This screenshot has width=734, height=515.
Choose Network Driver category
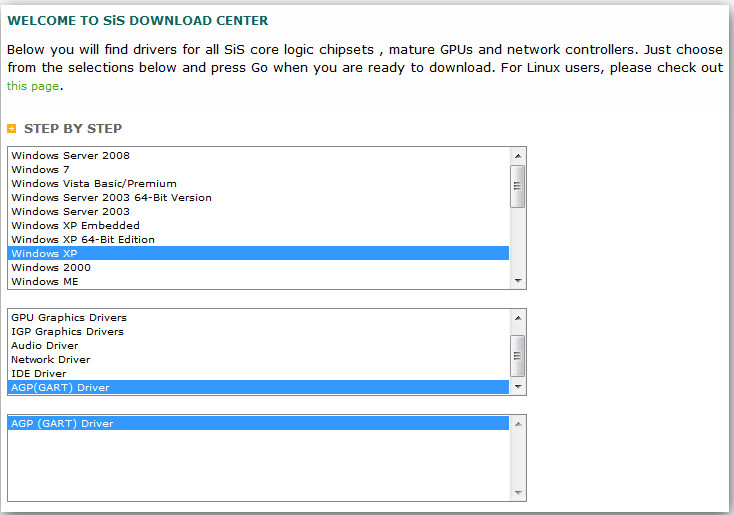[258, 360]
